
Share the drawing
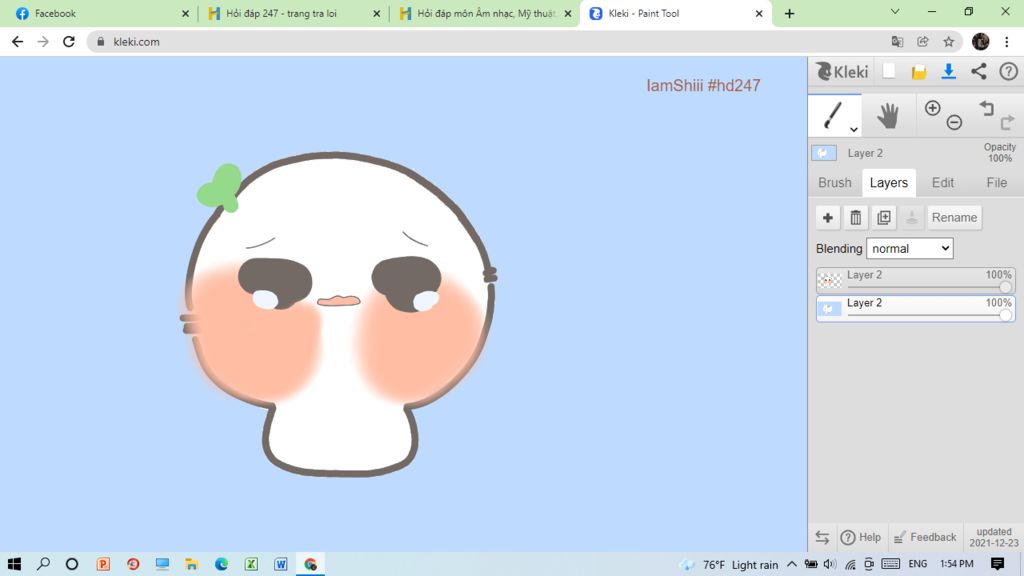978,71
